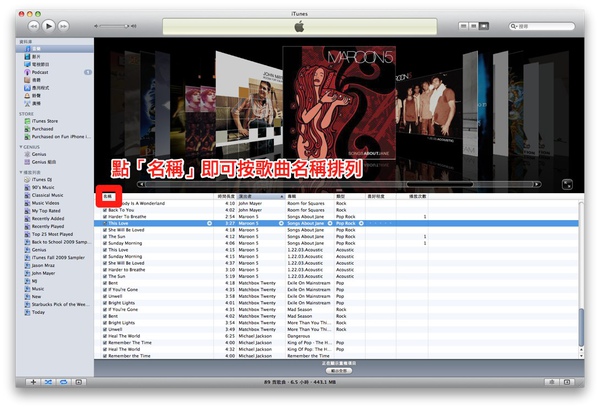Image resolution: width=600 pixels, height=409 pixels.
Task: Toggle repeat mode
Action: tap(64, 382)
